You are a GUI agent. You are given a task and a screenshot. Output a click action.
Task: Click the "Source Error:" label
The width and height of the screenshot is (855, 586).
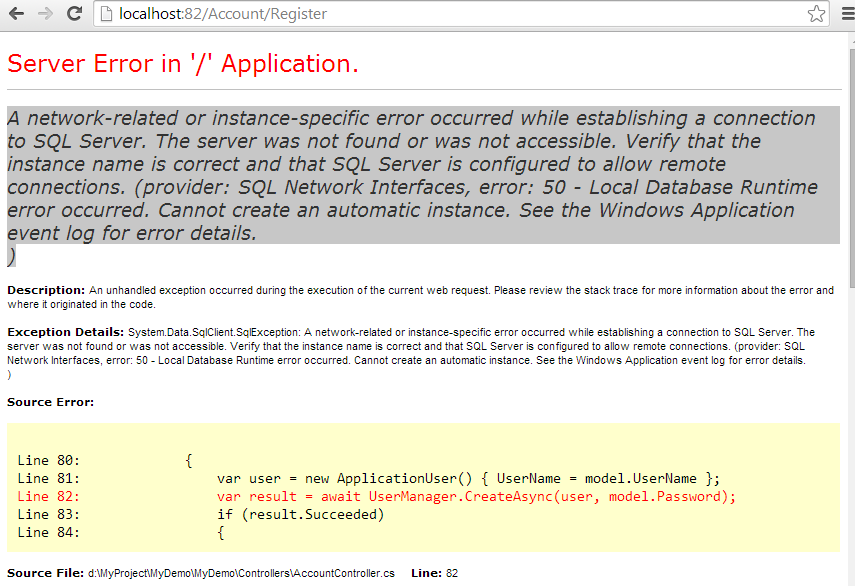(51, 402)
